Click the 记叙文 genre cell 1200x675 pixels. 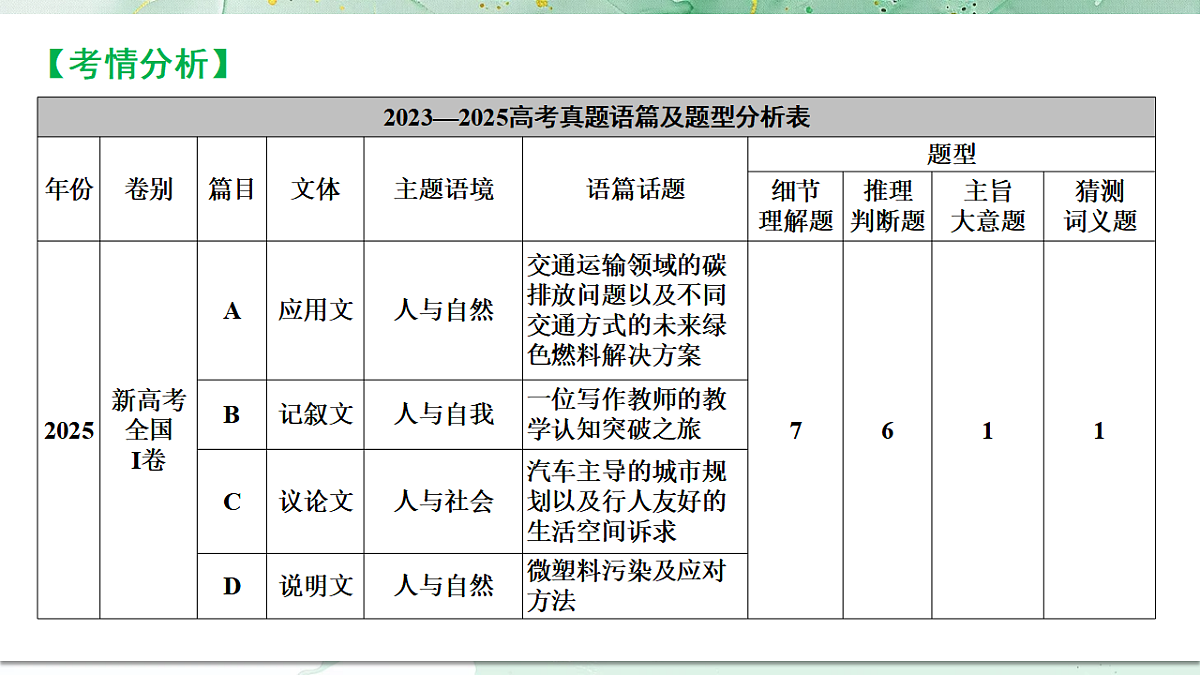pos(316,414)
